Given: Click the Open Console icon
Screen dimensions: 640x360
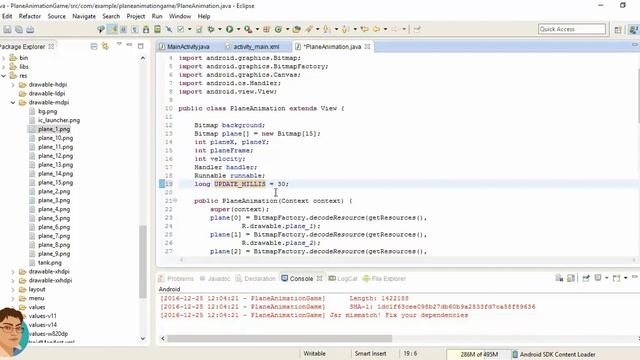Looking at the screenshot, I should coord(617,278).
